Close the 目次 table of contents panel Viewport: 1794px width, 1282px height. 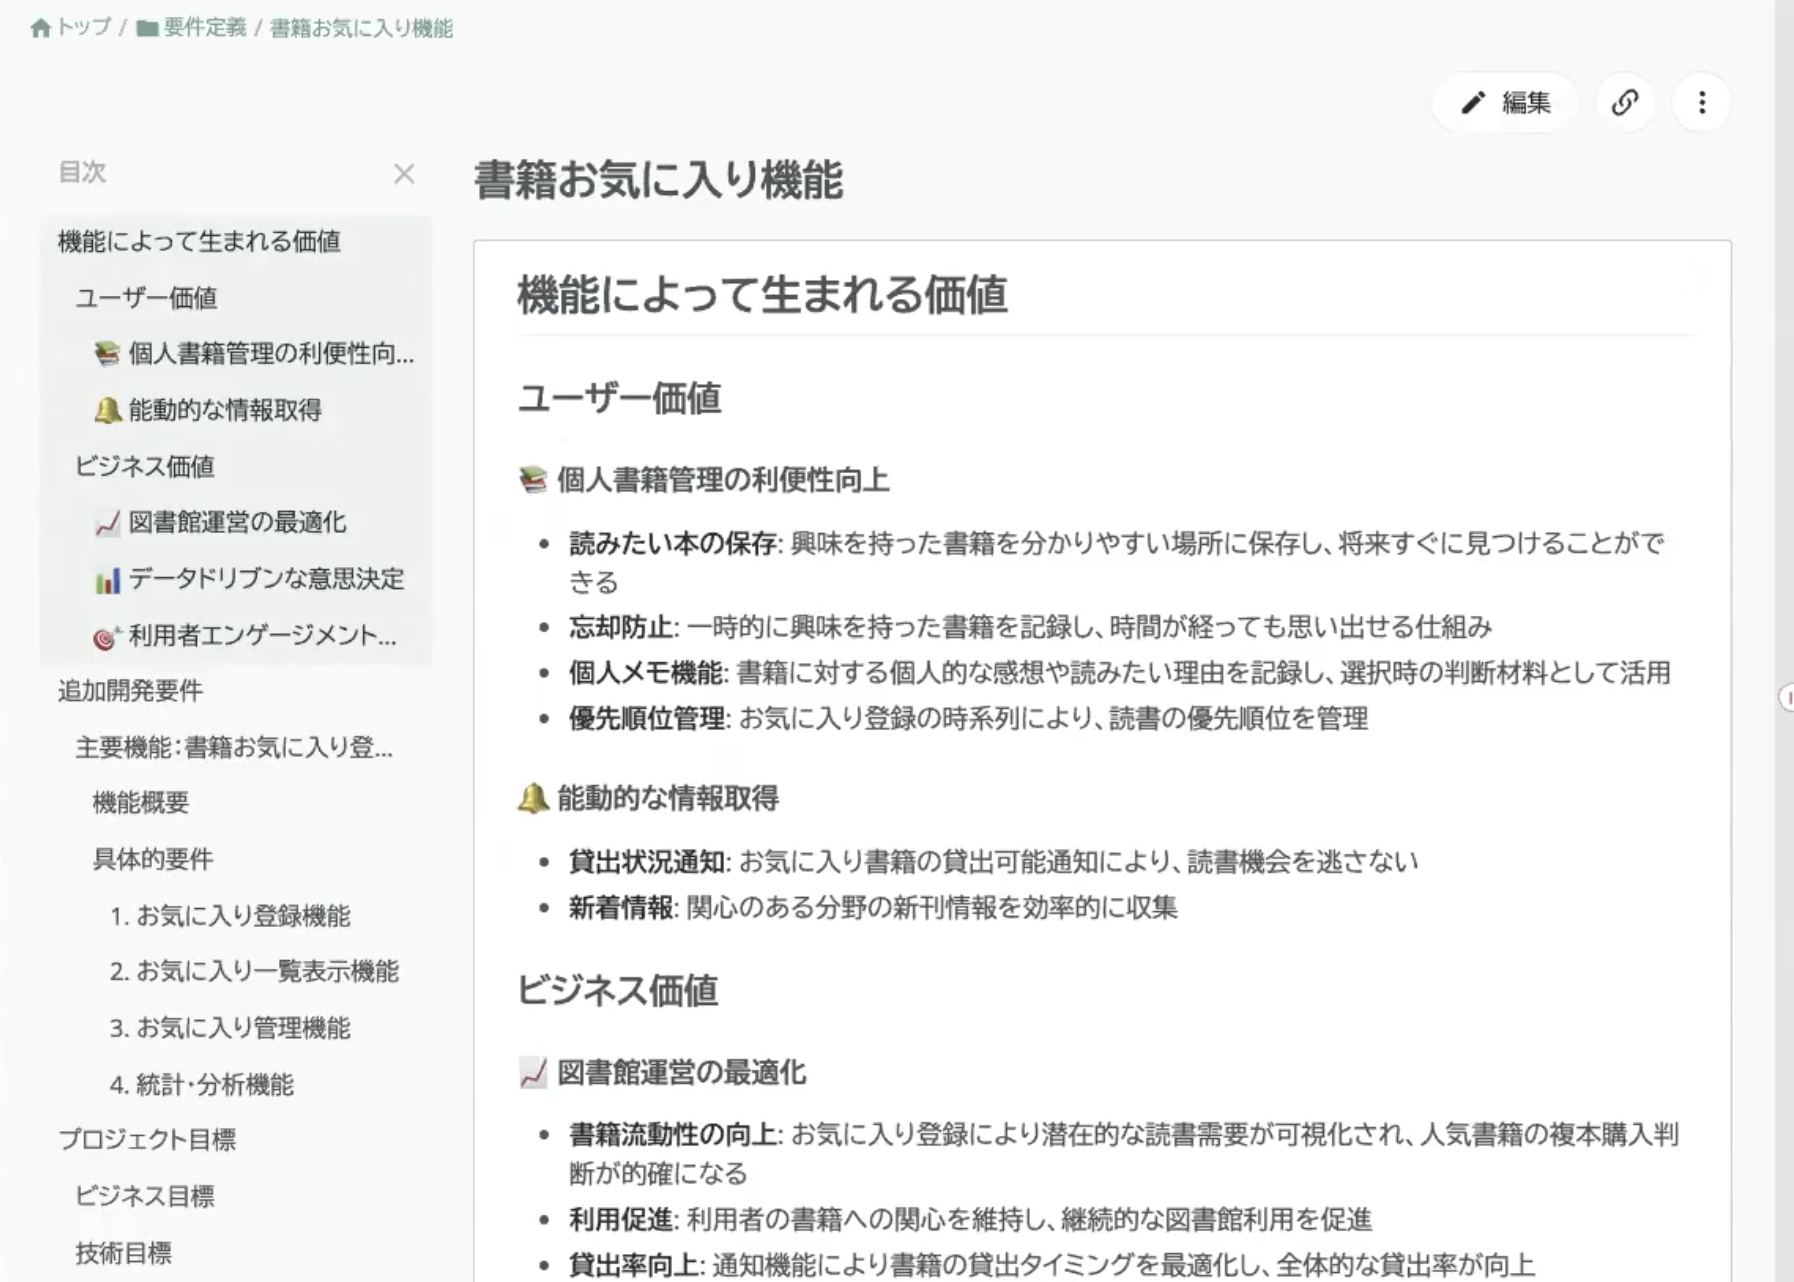(x=404, y=174)
